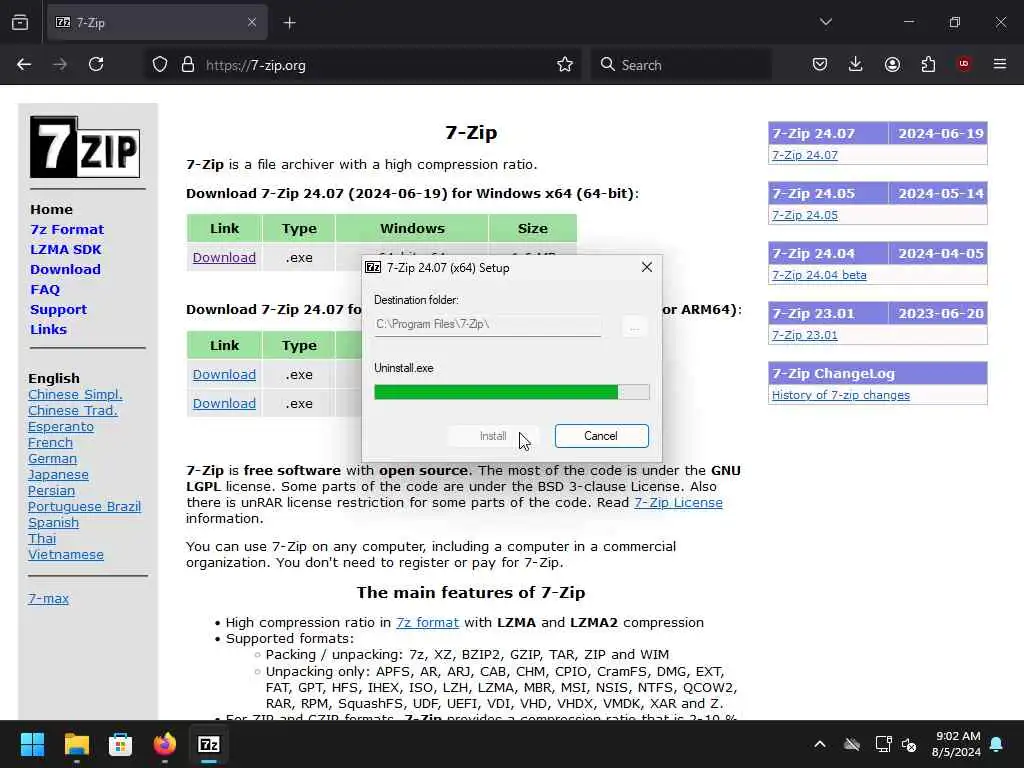Click the network tray icon

tap(883, 744)
